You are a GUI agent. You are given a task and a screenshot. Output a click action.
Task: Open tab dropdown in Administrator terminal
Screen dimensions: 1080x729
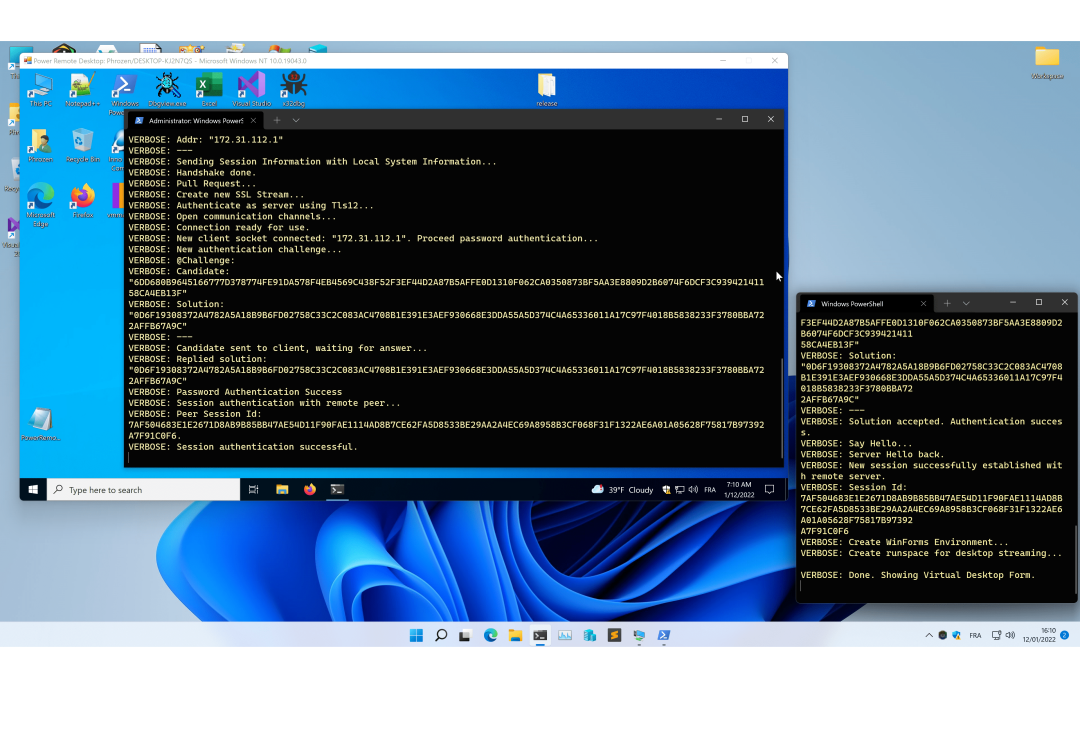point(296,120)
